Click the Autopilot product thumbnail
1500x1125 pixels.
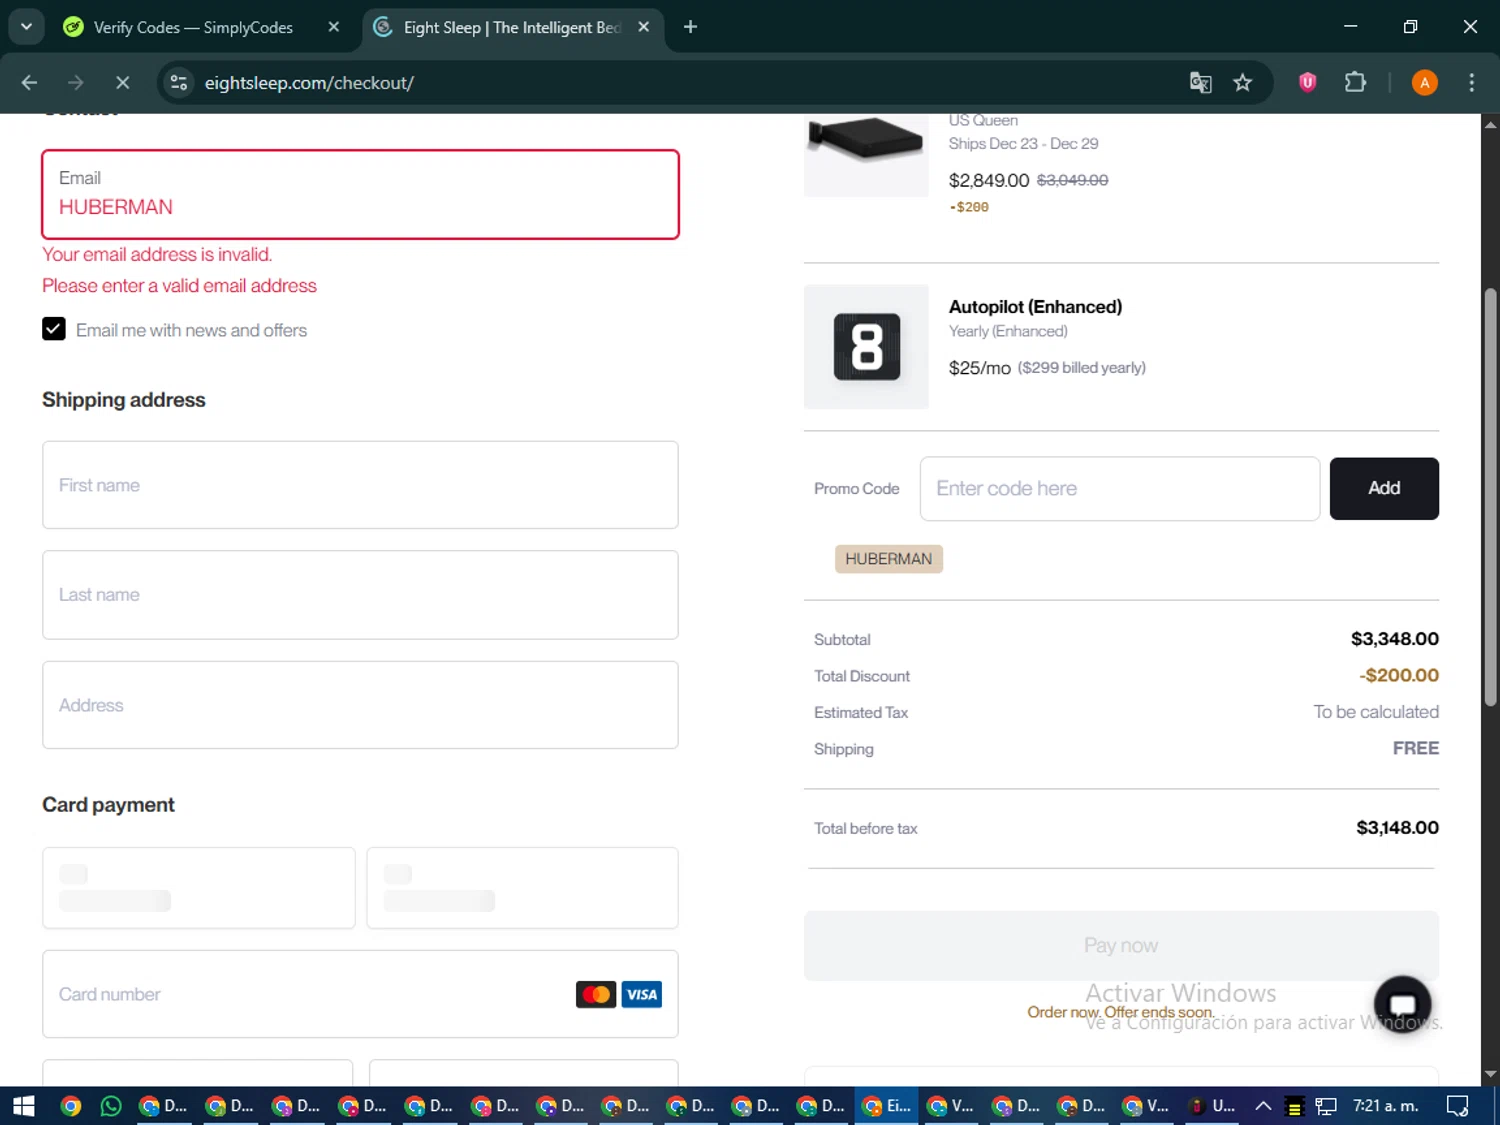pyautogui.click(x=866, y=347)
